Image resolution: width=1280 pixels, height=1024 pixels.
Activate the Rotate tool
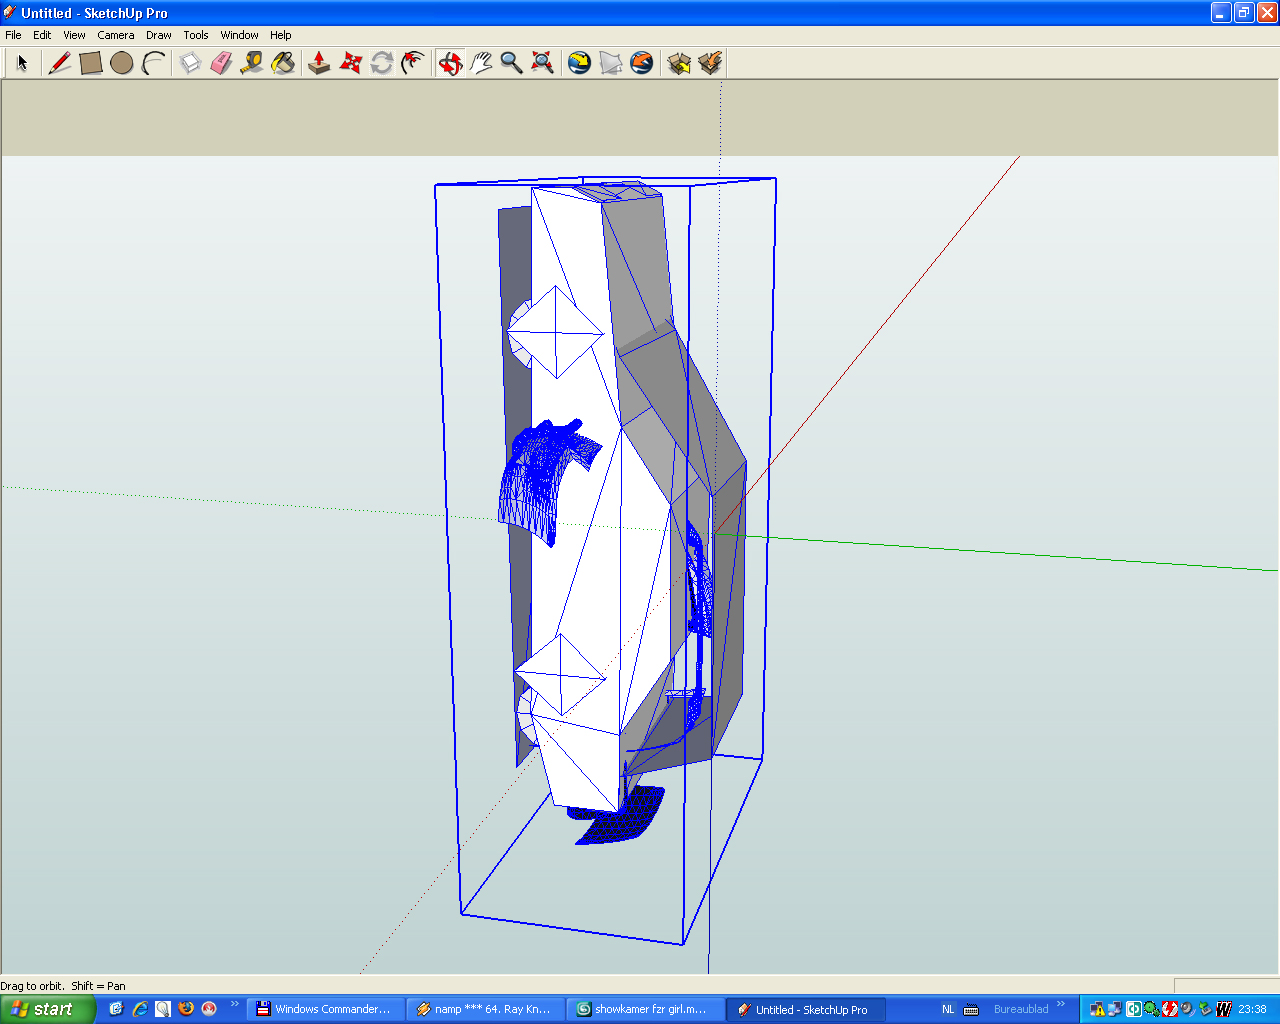tap(382, 63)
